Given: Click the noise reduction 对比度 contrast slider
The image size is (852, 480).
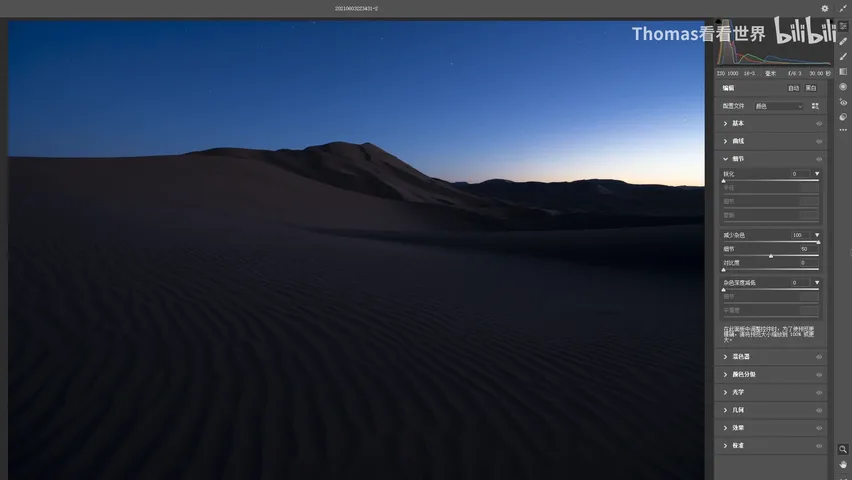Looking at the screenshot, I should [771, 269].
